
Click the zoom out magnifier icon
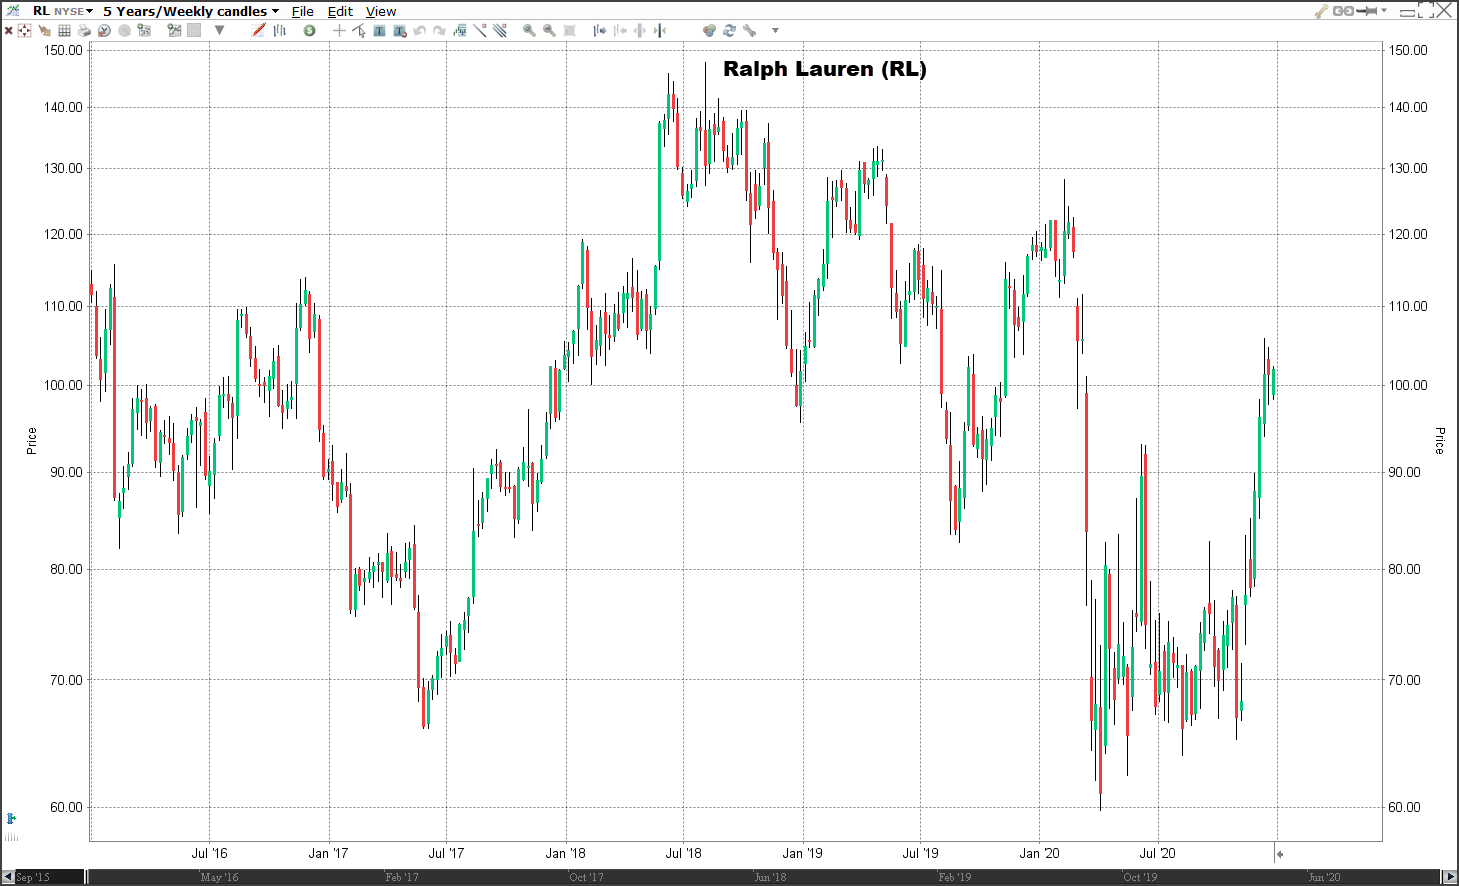(x=549, y=31)
